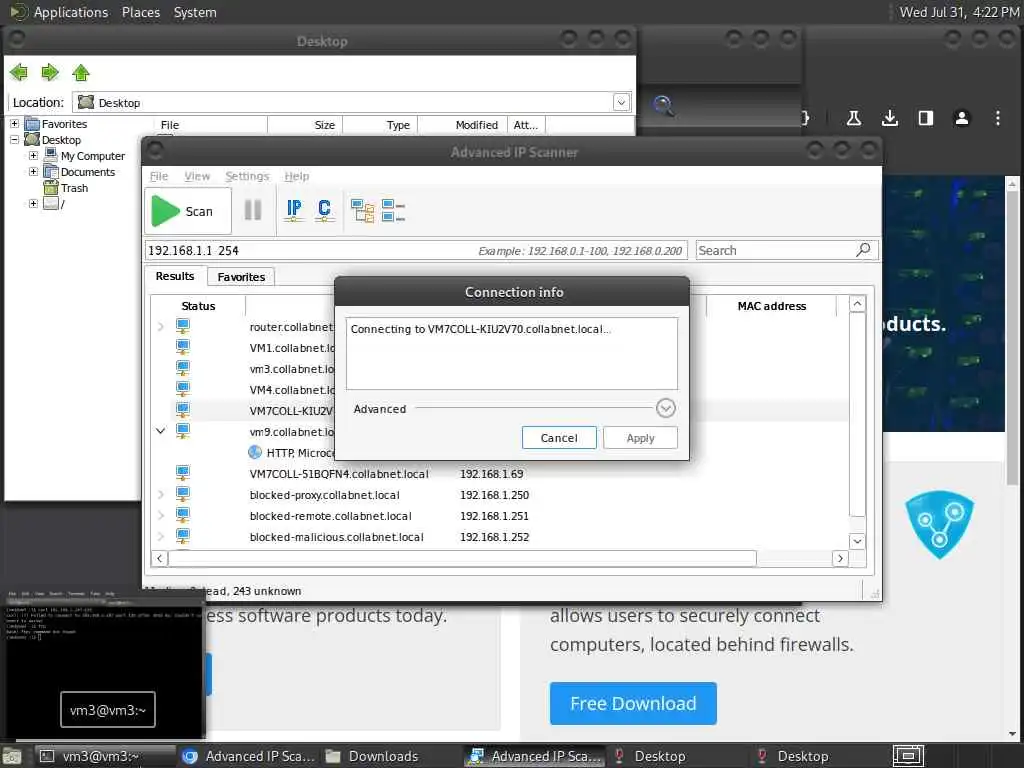Pause the scan in Advanced IP Scanner
Viewport: 1024px width, 768px height.
point(253,210)
